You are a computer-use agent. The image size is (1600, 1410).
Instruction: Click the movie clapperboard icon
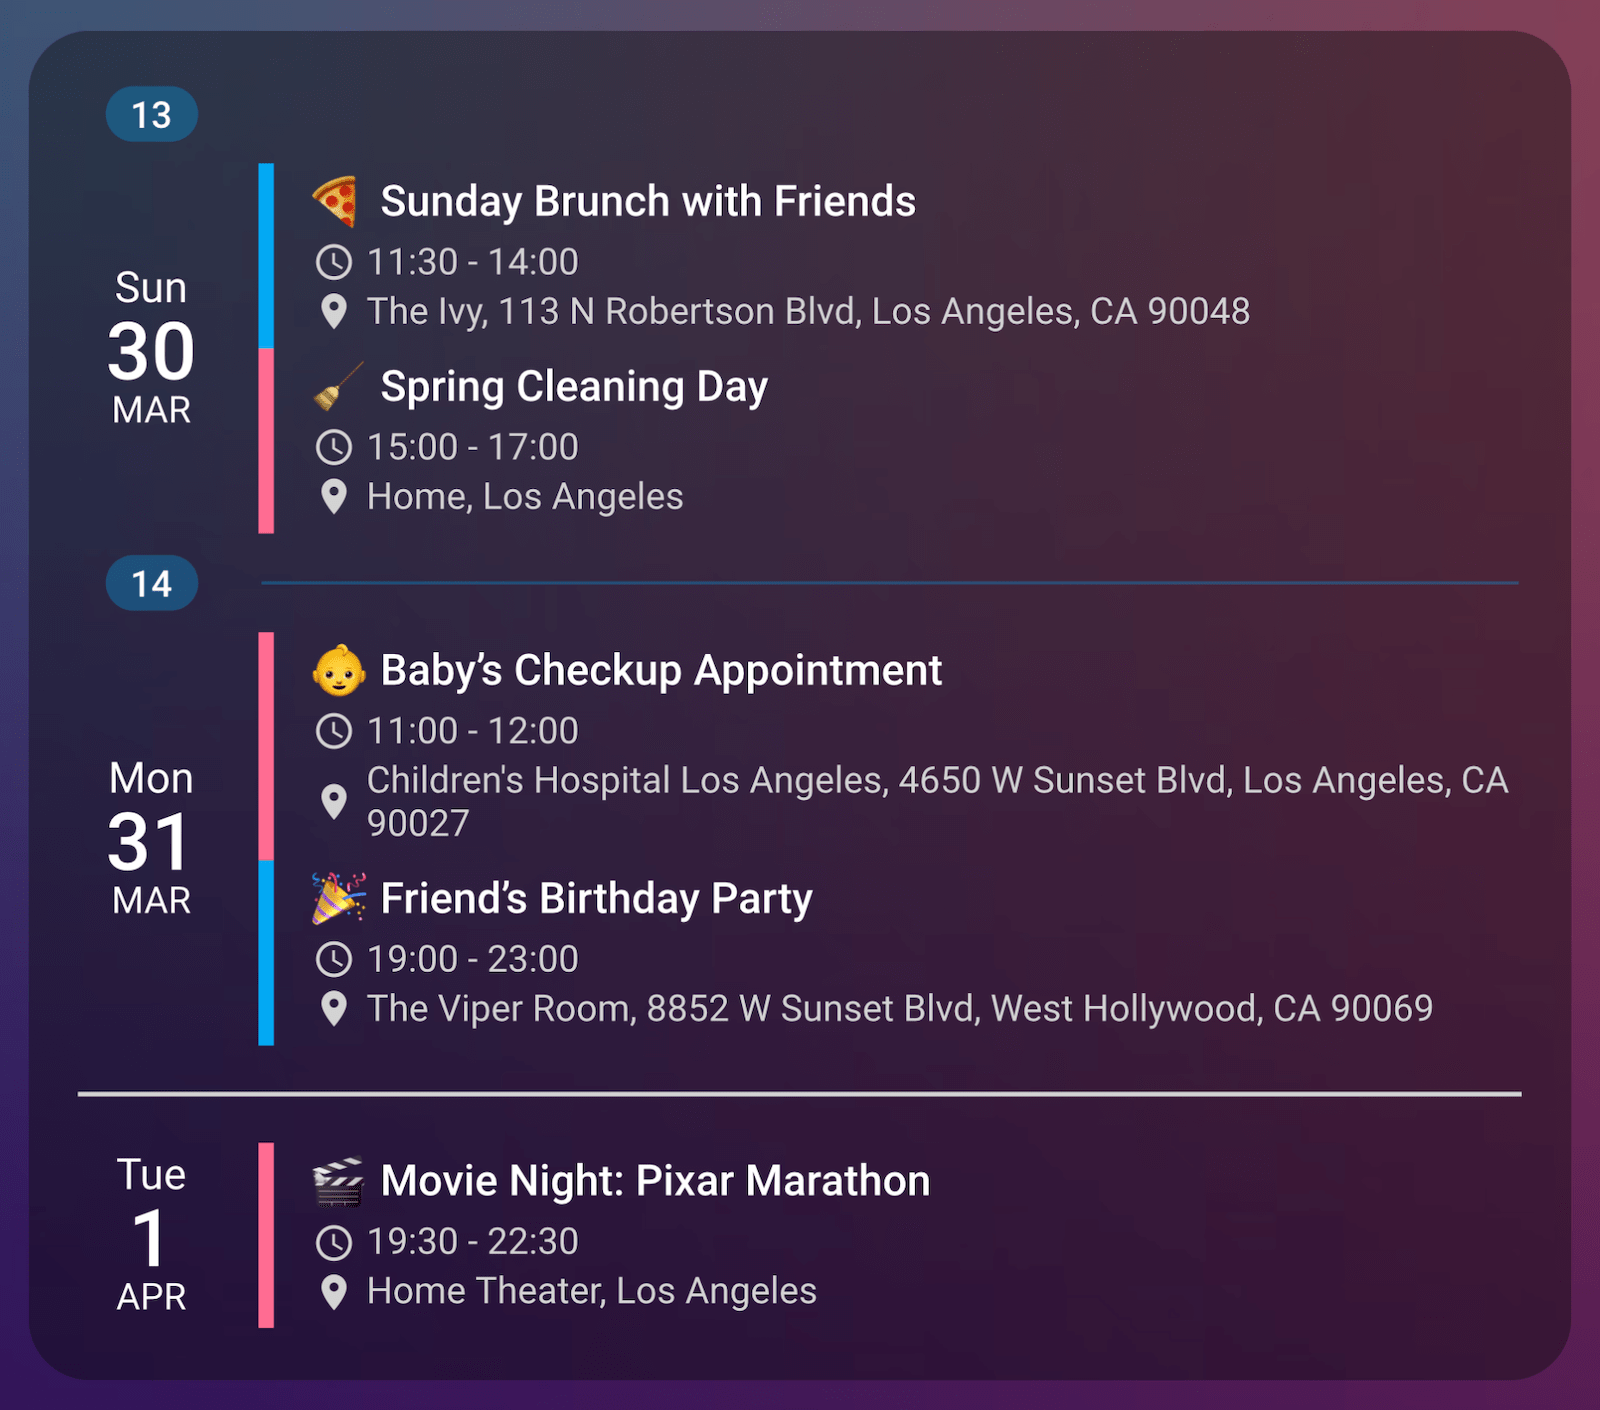[x=338, y=1181]
